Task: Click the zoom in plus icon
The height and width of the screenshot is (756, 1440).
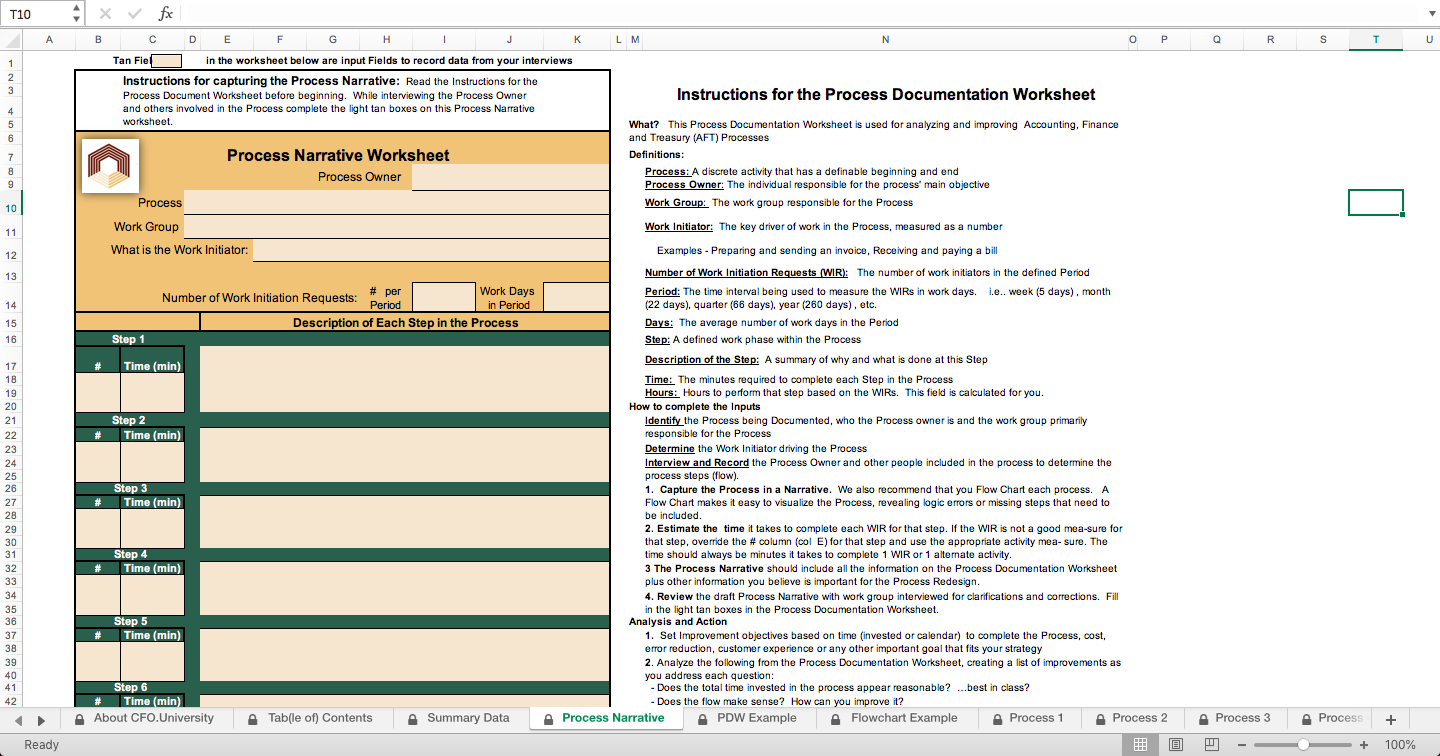Action: (x=1363, y=744)
